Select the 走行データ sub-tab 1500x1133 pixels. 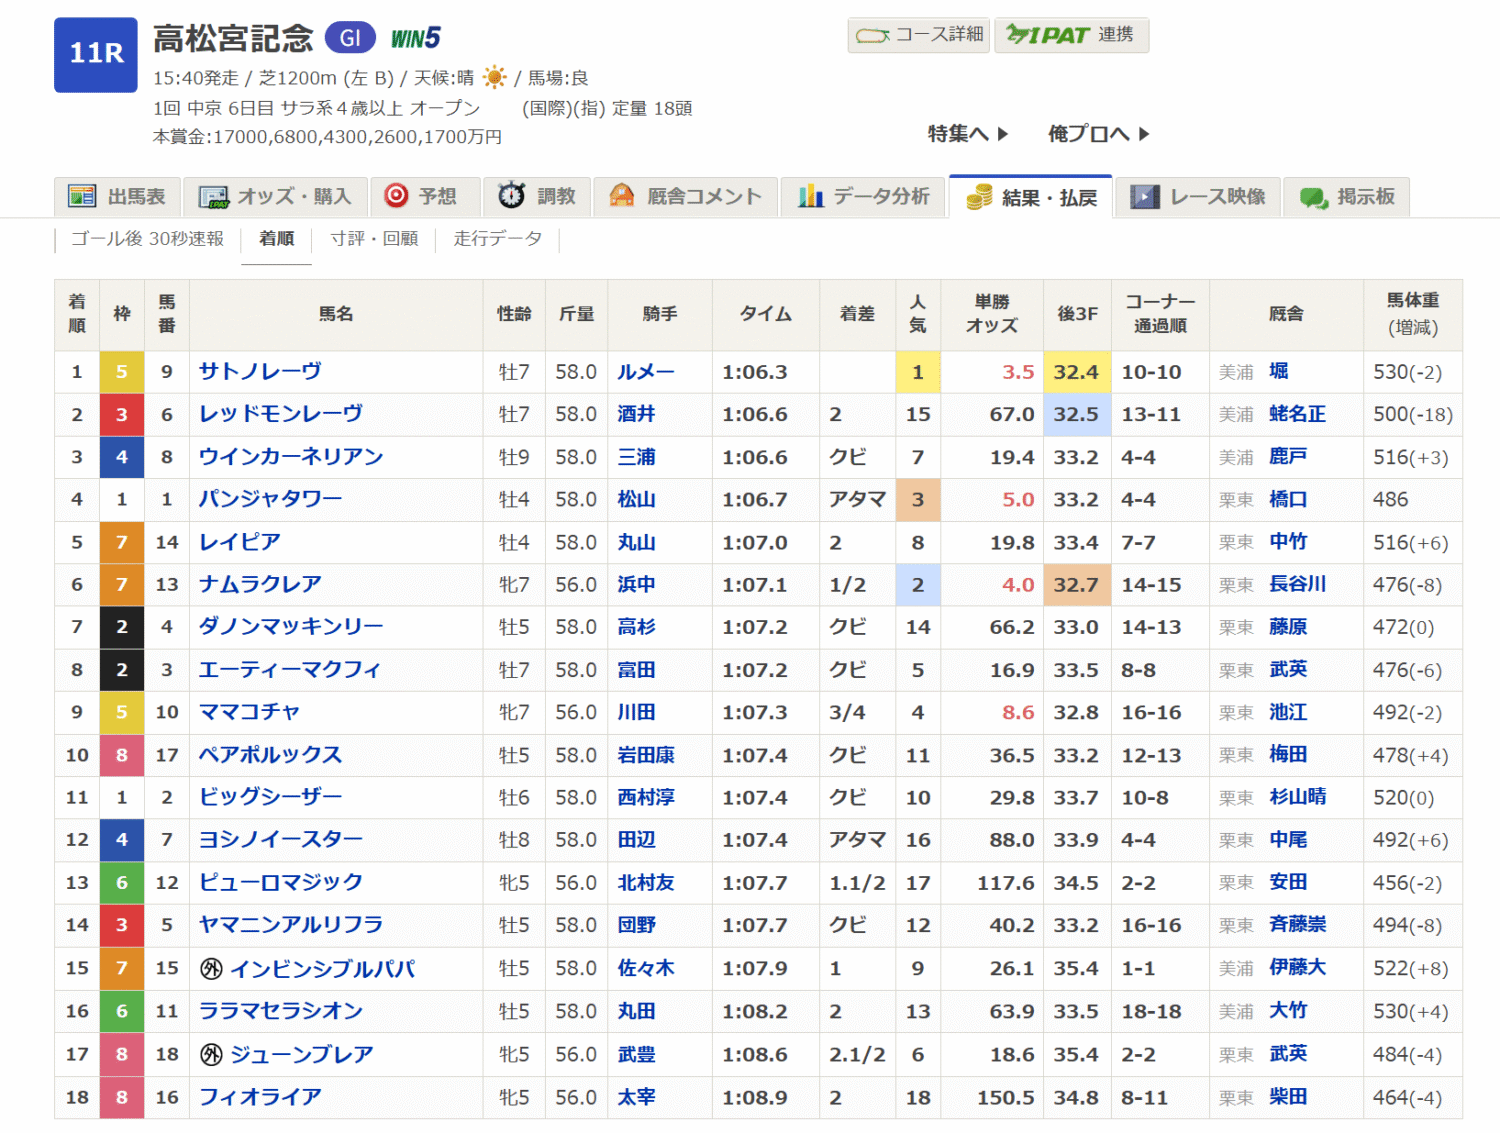497,239
